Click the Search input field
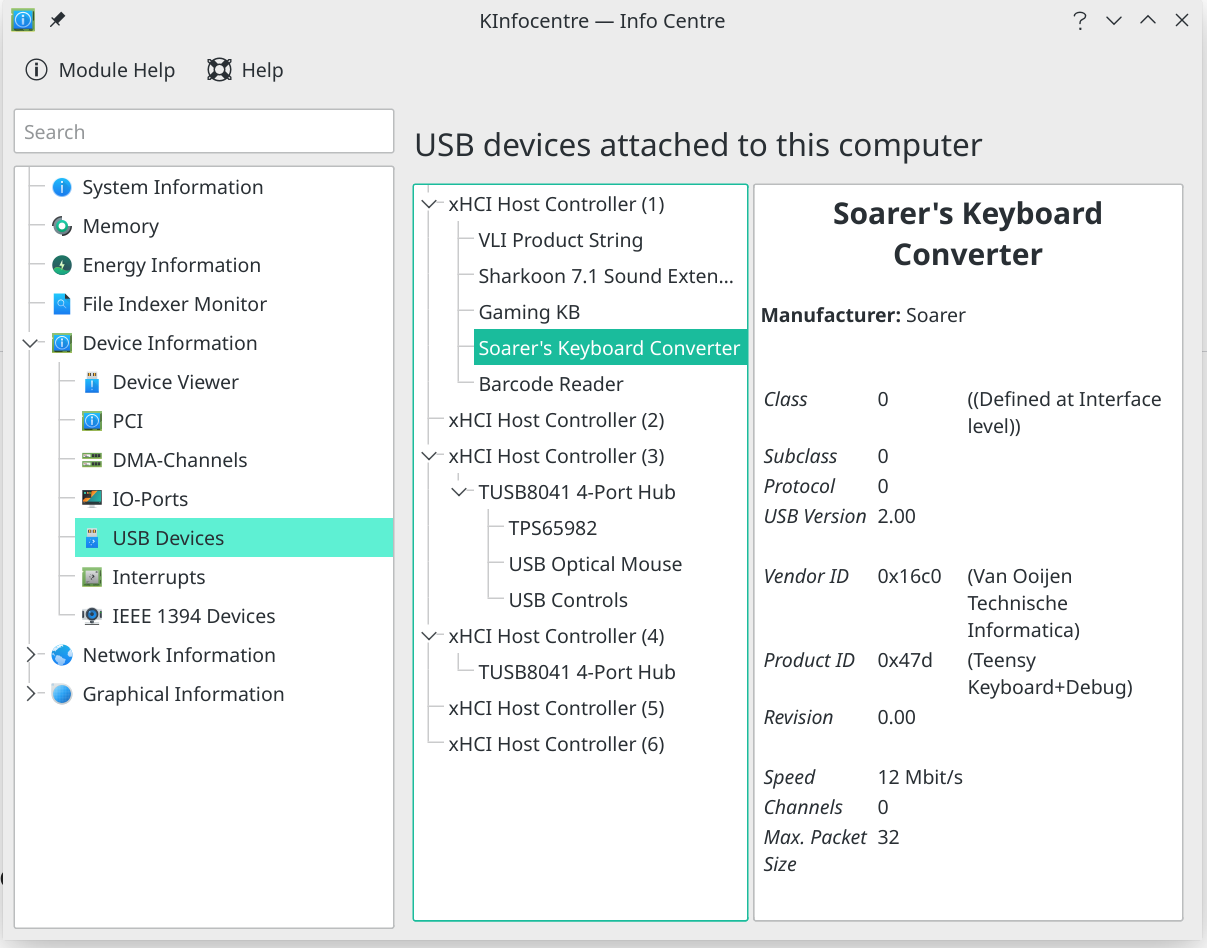This screenshot has height=948, width=1207. click(x=204, y=132)
